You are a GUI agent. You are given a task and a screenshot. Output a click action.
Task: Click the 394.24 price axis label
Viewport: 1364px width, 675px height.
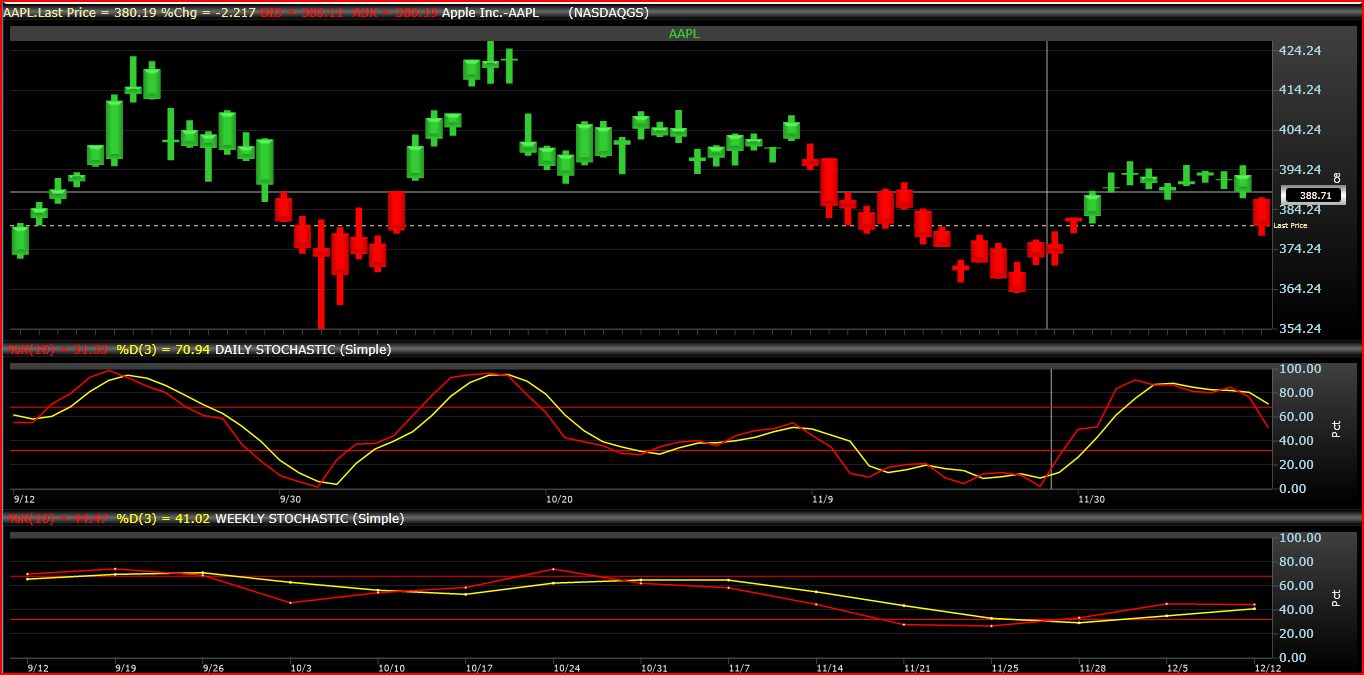[x=1300, y=170]
